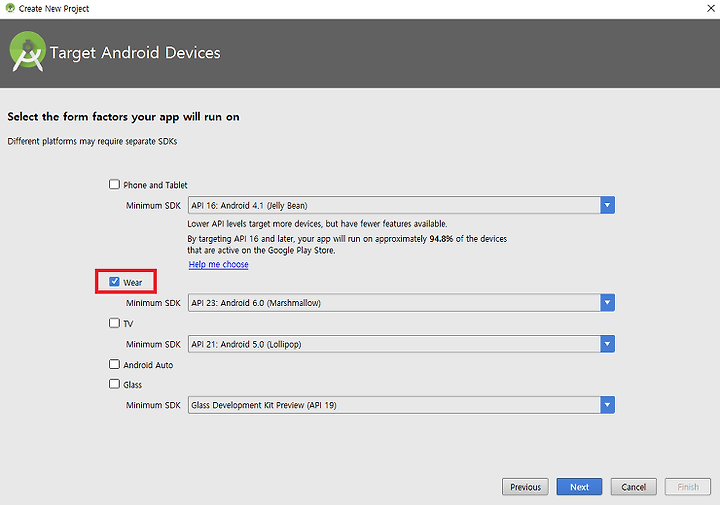Select the API 23 Marshmallow combo box

(x=401, y=303)
